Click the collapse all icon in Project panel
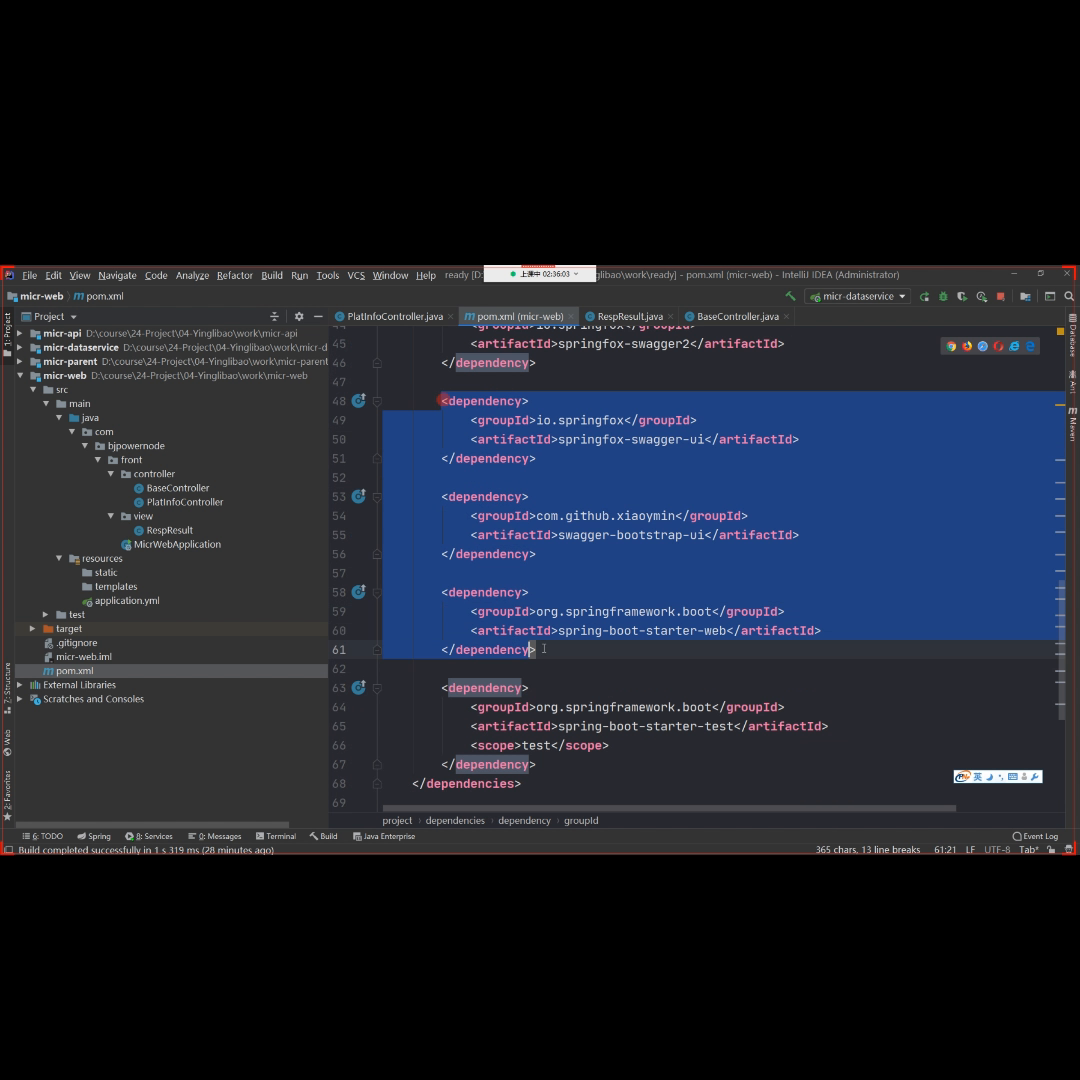Image resolution: width=1080 pixels, height=1080 pixels. (x=274, y=317)
